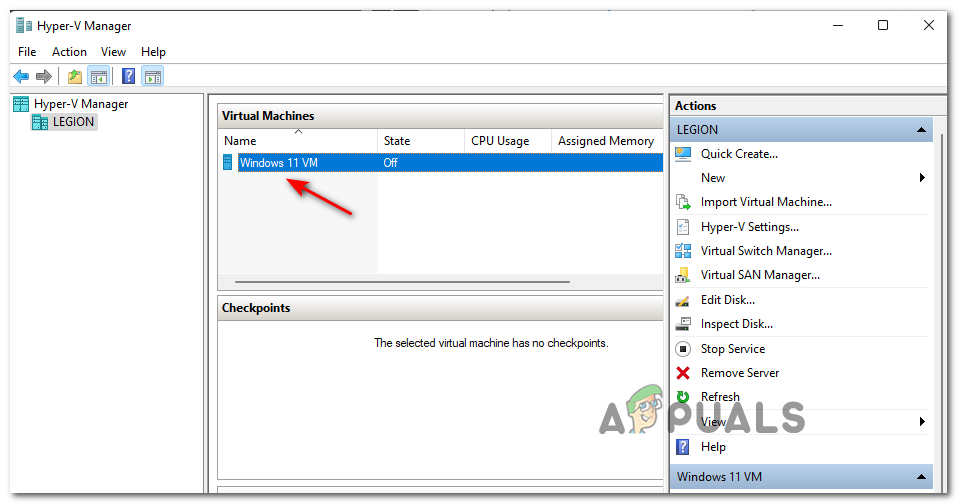
Task: Click Remove Server action
Action: coord(740,373)
